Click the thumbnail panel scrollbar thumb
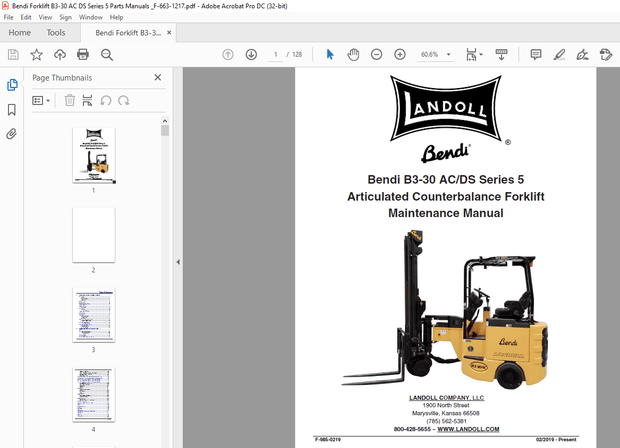Viewport: 620px width, 448px height. coord(165,130)
